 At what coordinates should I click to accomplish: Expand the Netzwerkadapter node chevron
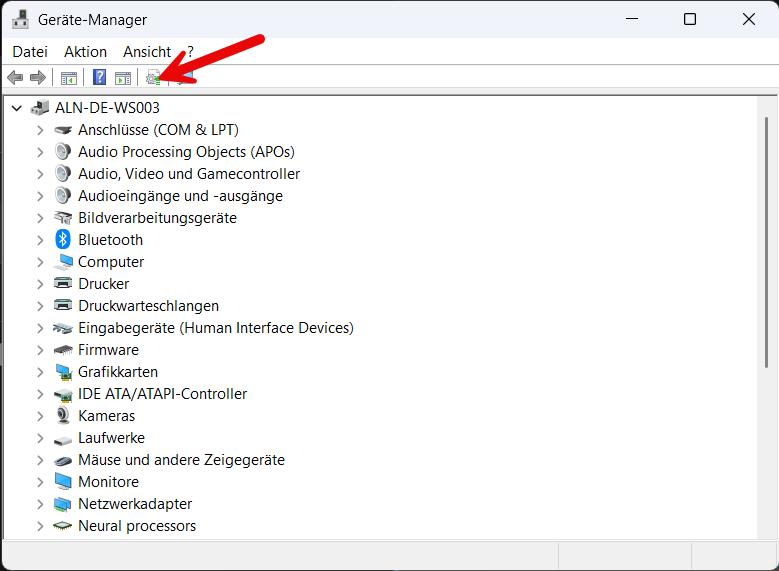tap(40, 504)
